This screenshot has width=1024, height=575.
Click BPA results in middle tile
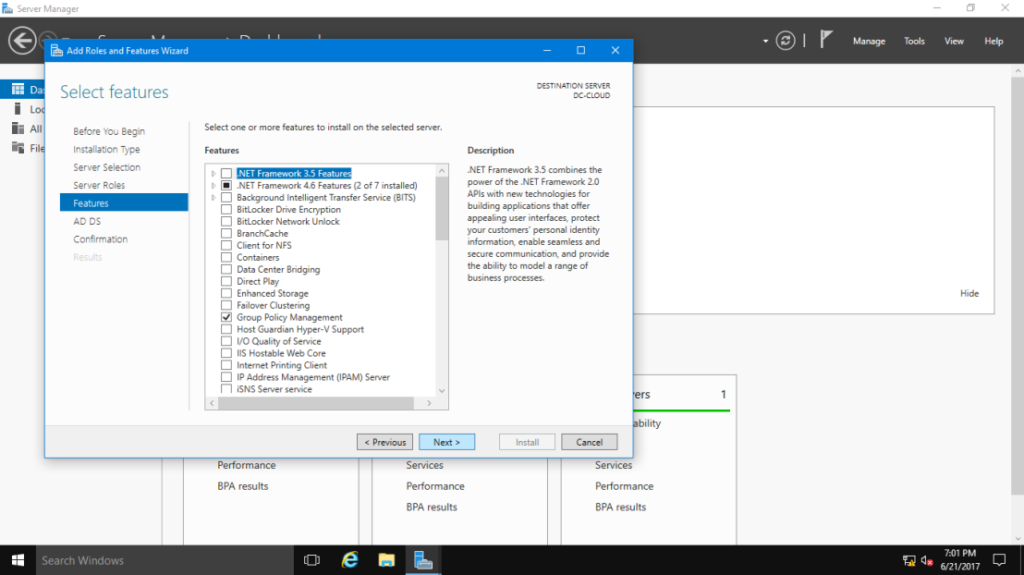pyautogui.click(x=431, y=507)
